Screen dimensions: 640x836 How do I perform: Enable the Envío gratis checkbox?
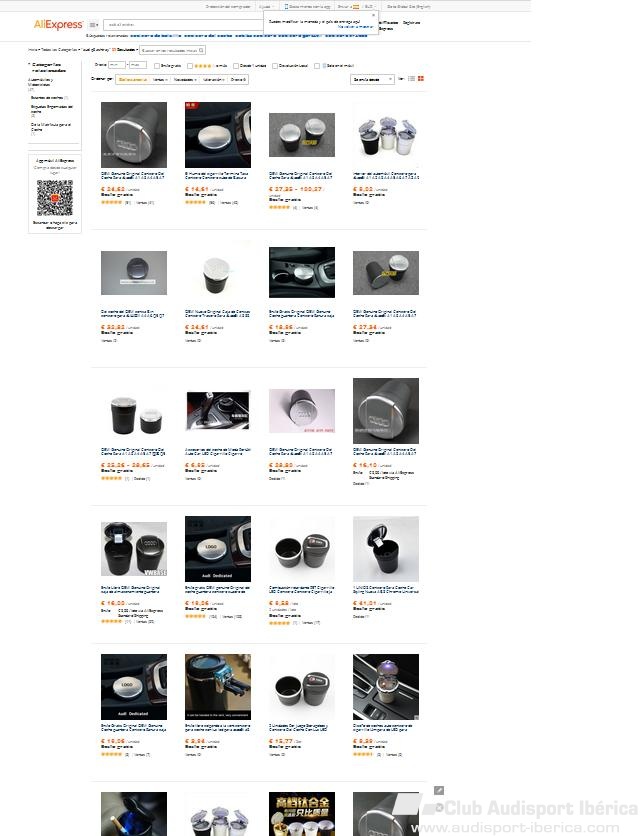[x=157, y=66]
